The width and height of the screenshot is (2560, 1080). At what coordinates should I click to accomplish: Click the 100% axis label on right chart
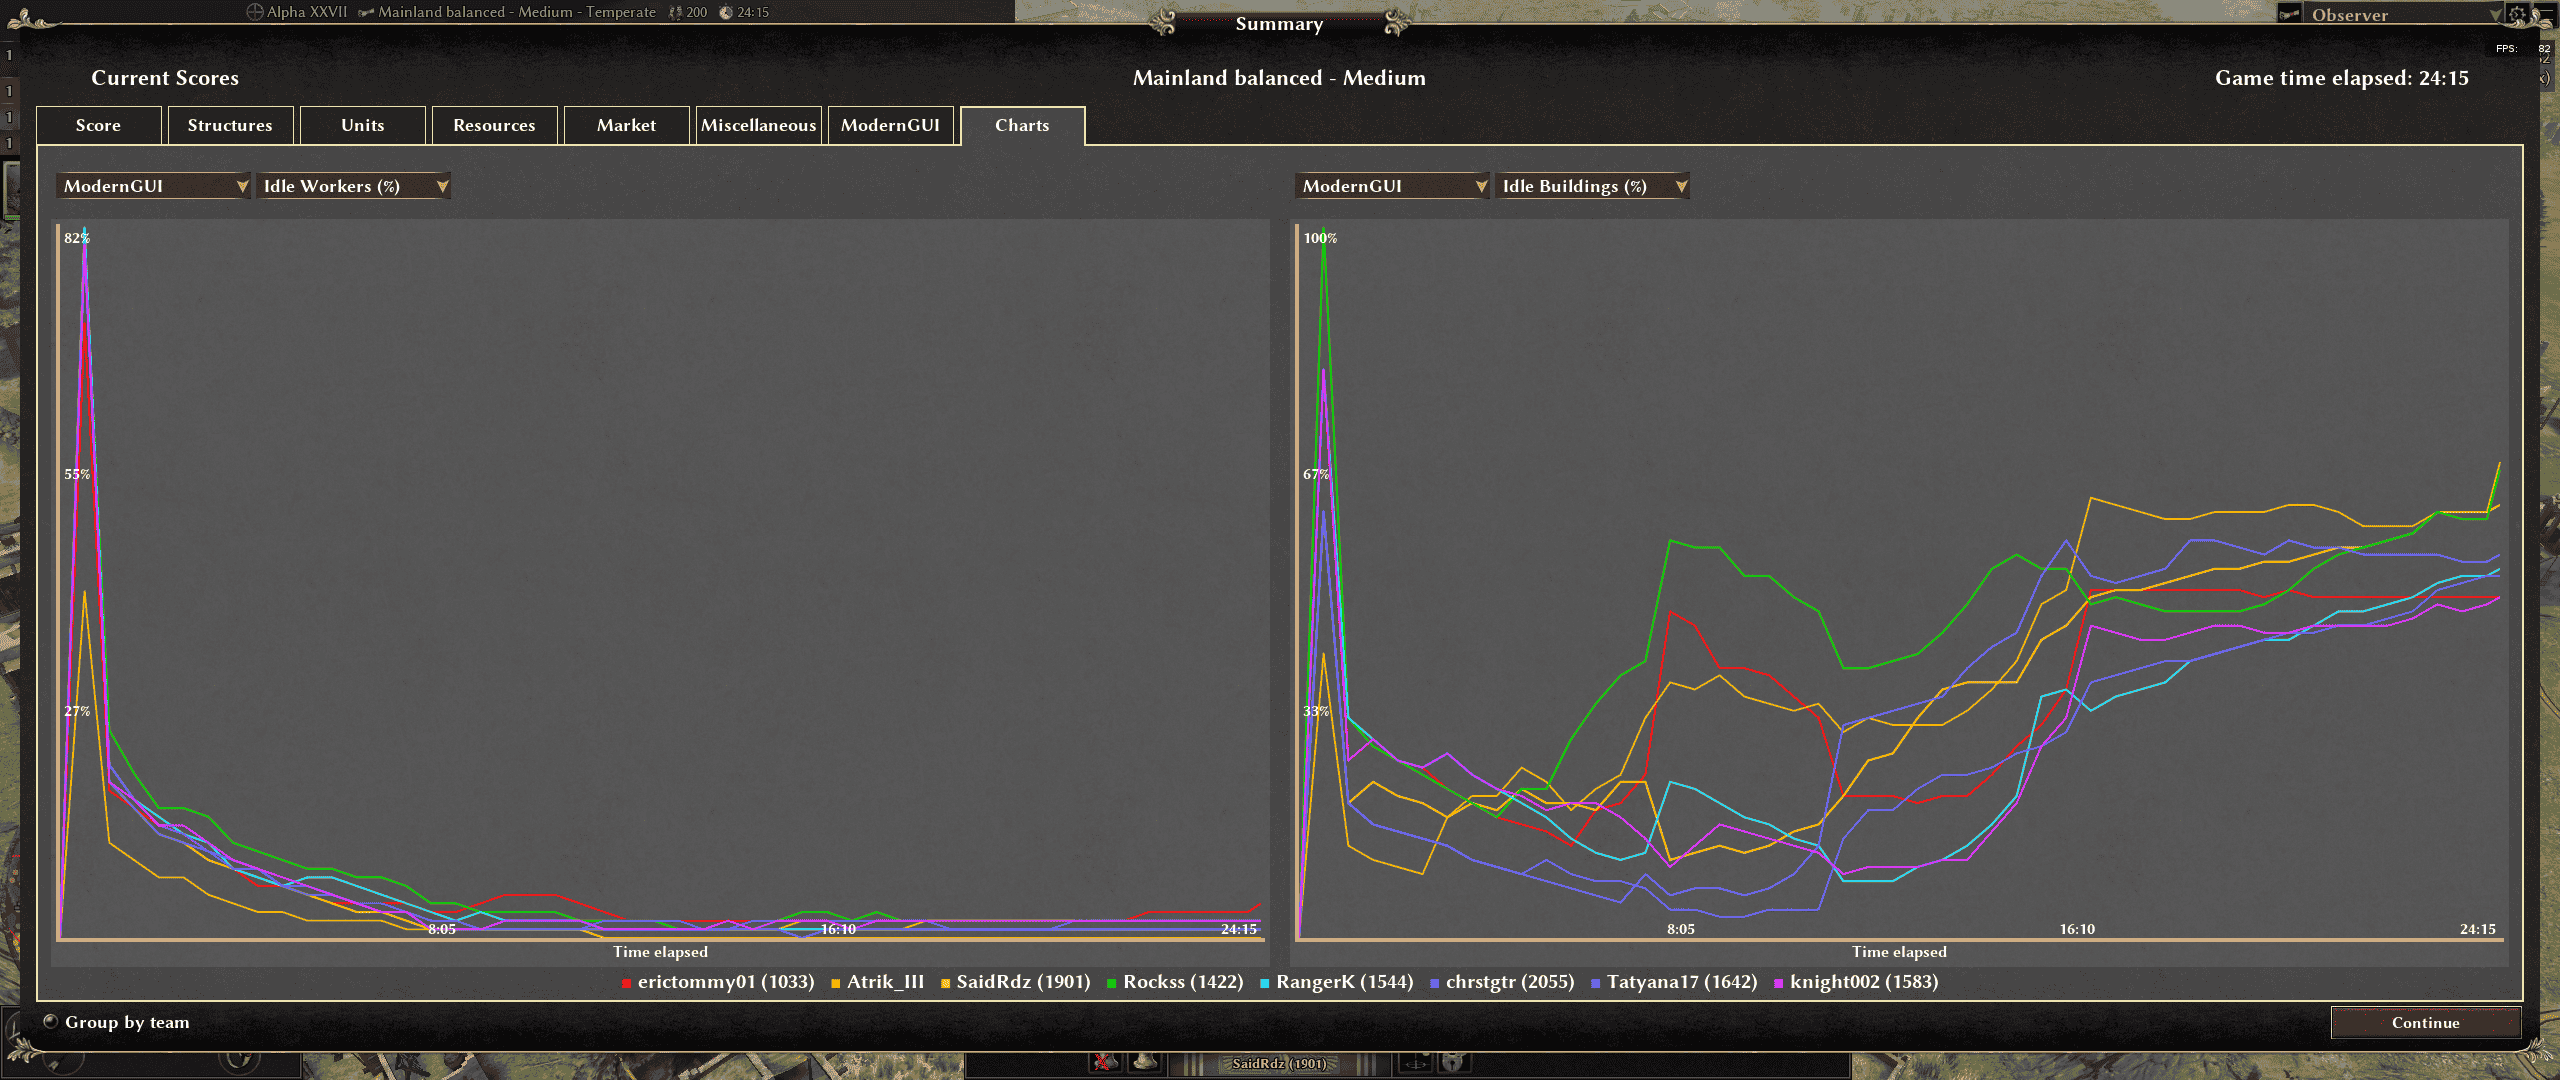[1320, 238]
